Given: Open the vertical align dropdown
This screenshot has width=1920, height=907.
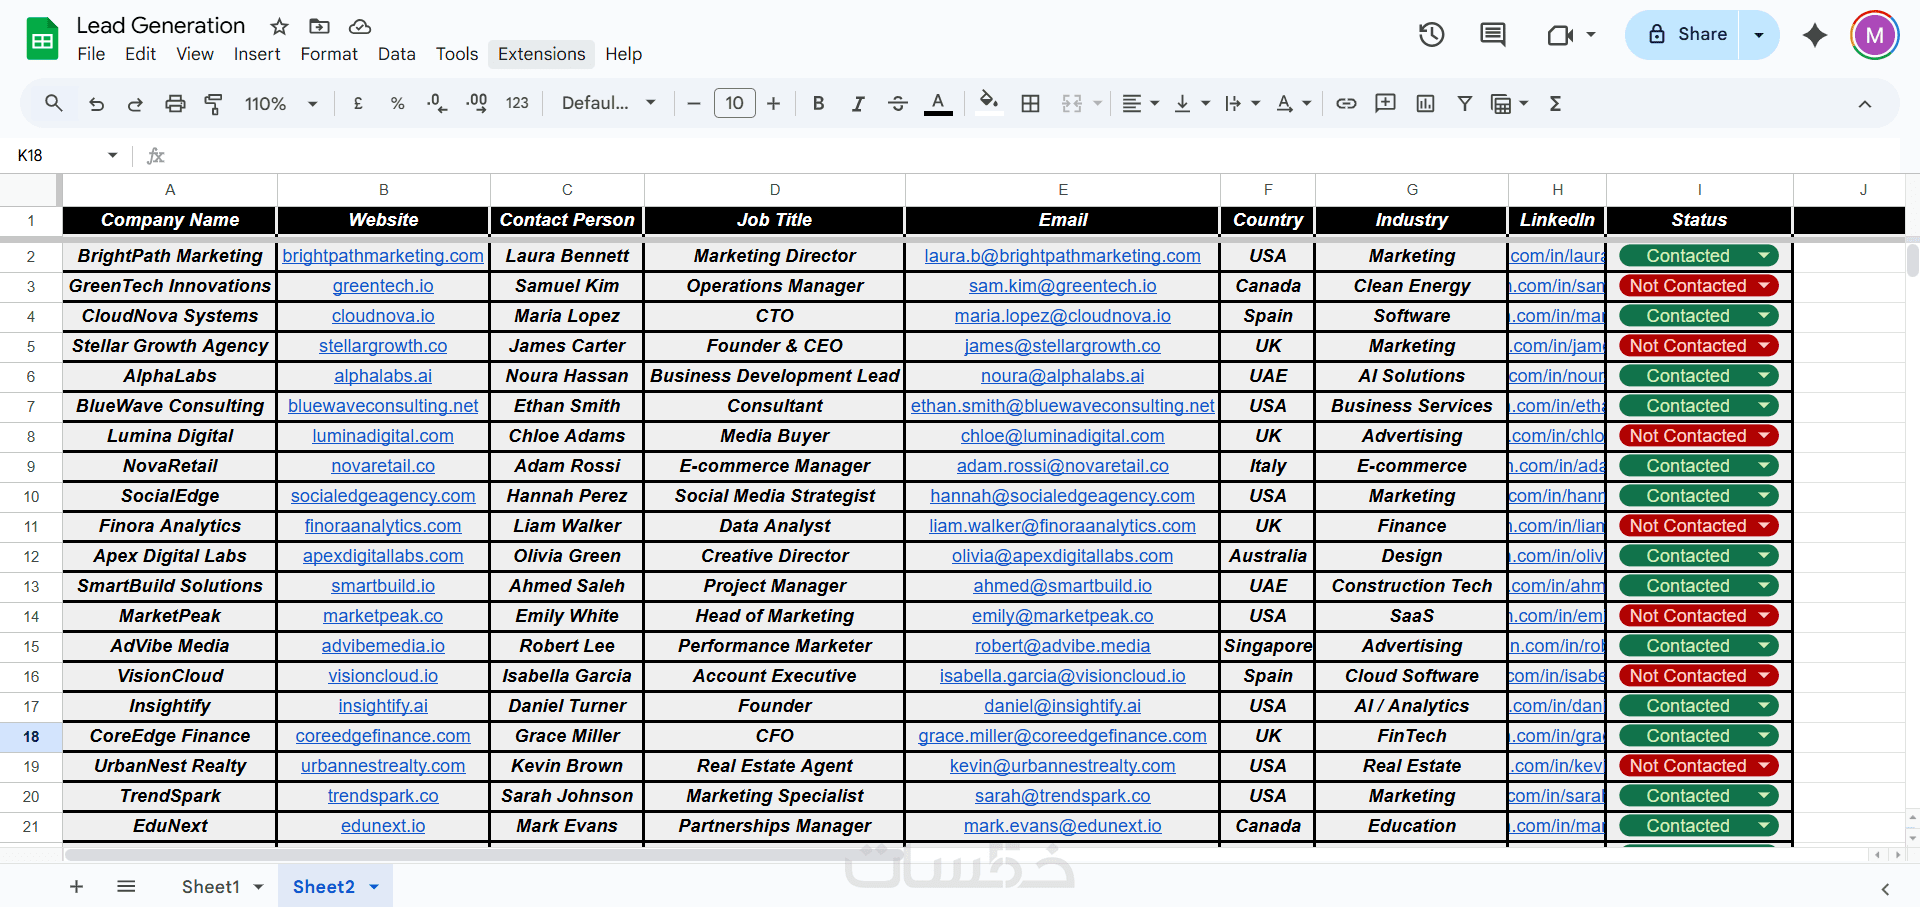Looking at the screenshot, I should point(1191,103).
